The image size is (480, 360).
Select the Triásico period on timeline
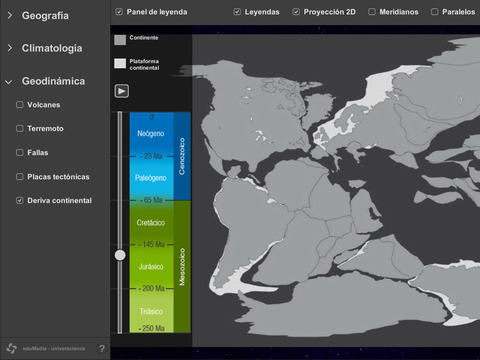pos(151,311)
